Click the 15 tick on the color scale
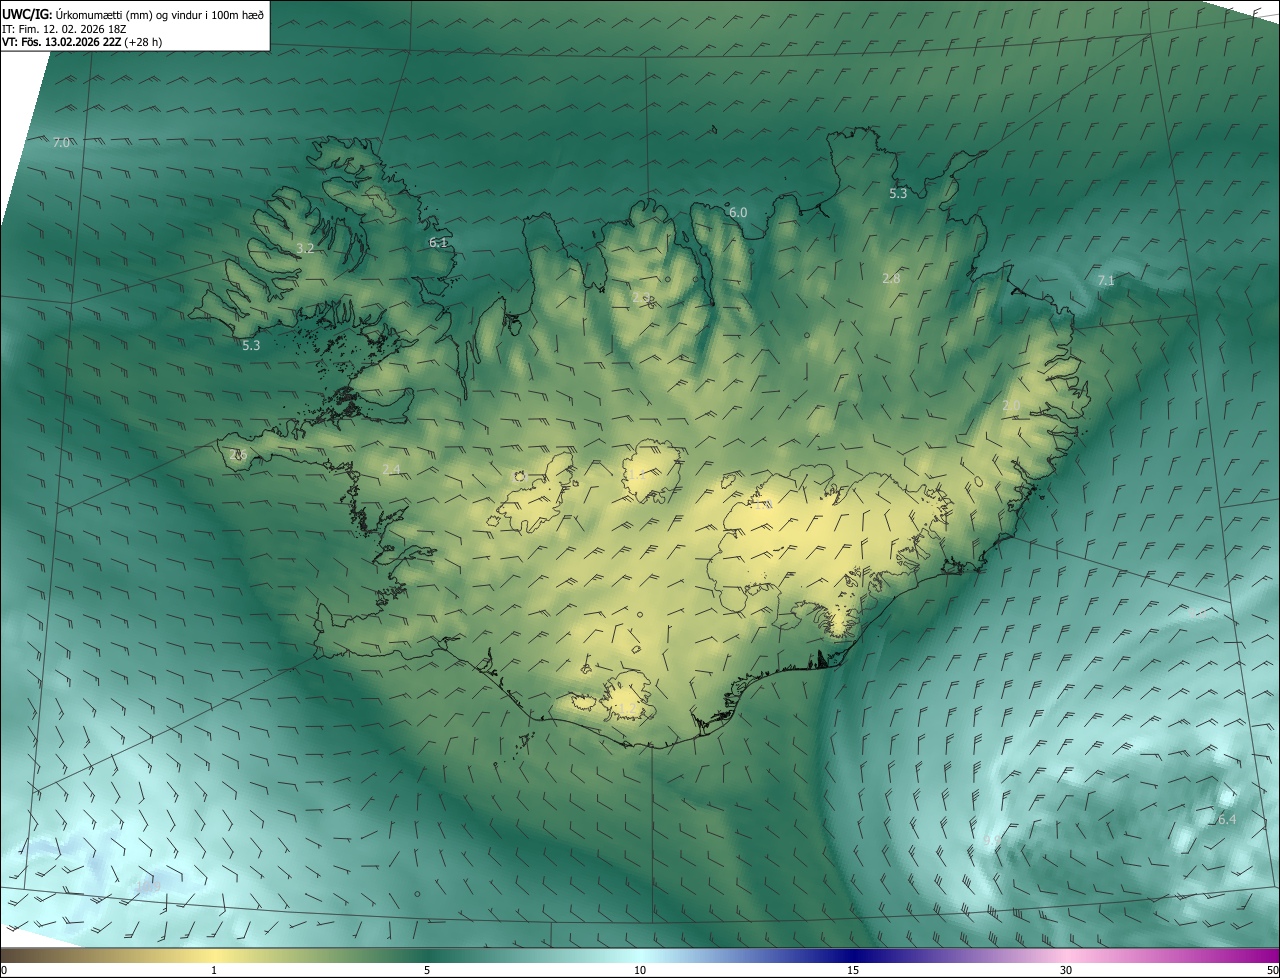This screenshot has height=978, width=1280. (x=853, y=970)
